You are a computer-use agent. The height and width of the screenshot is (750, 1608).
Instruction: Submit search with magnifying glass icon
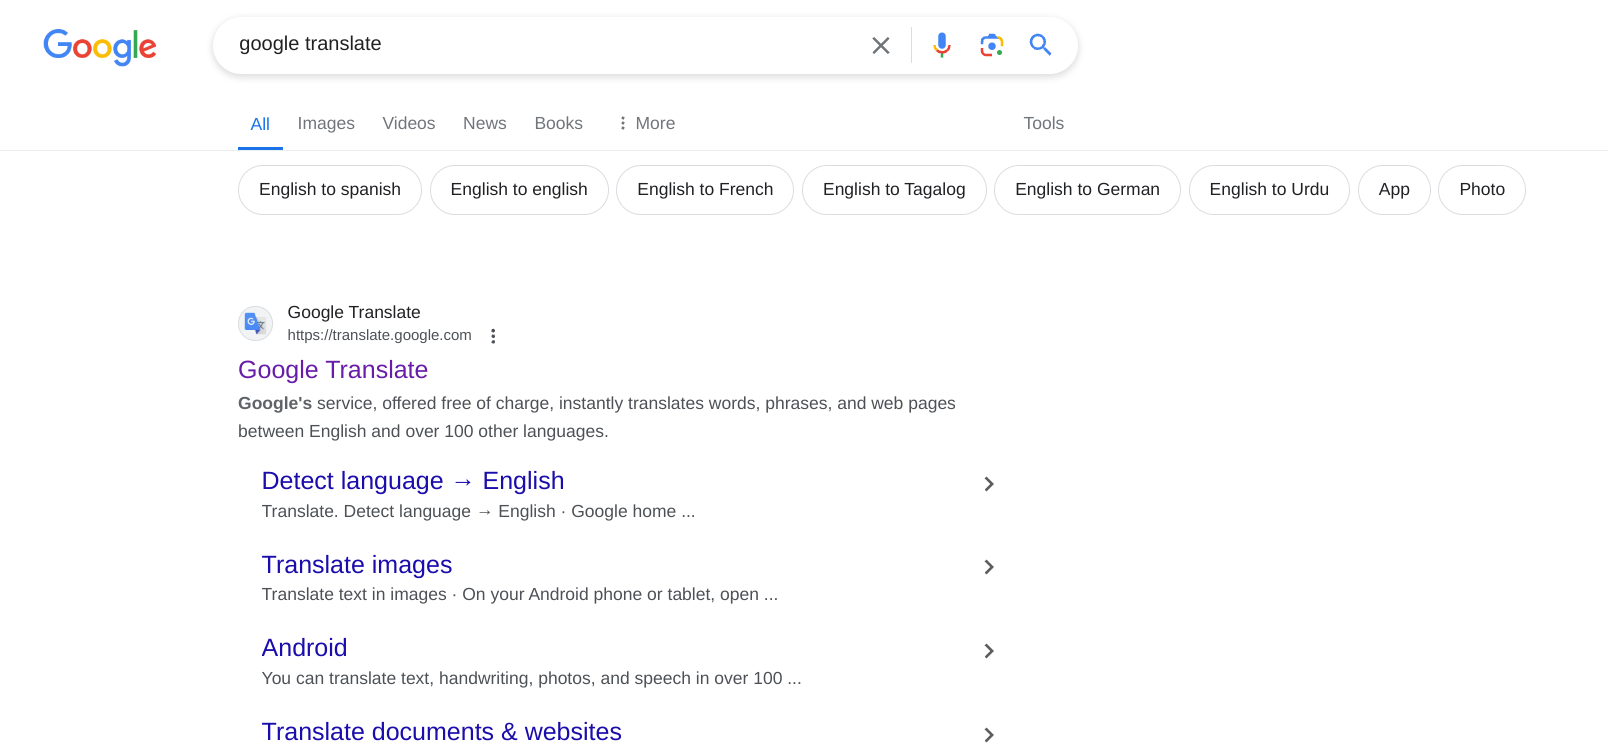click(1040, 45)
